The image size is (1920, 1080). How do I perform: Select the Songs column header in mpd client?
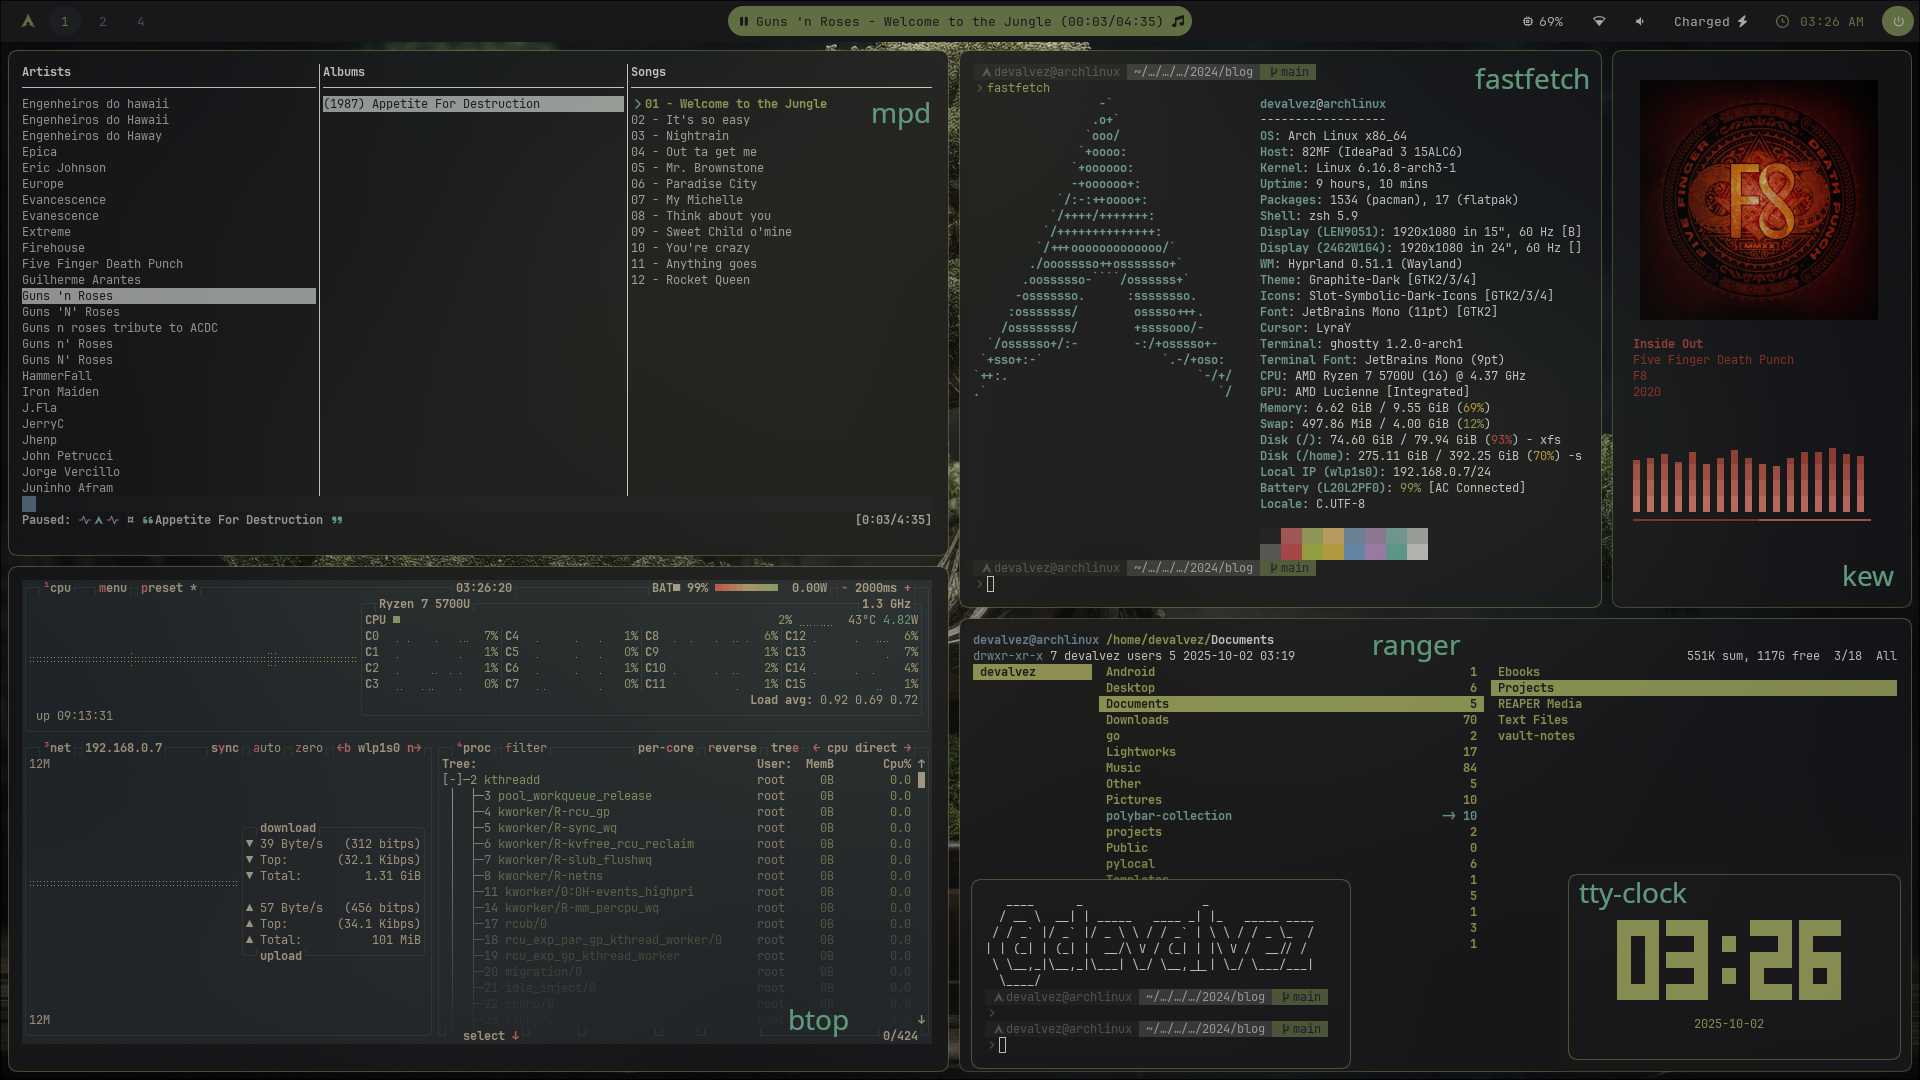pos(648,72)
